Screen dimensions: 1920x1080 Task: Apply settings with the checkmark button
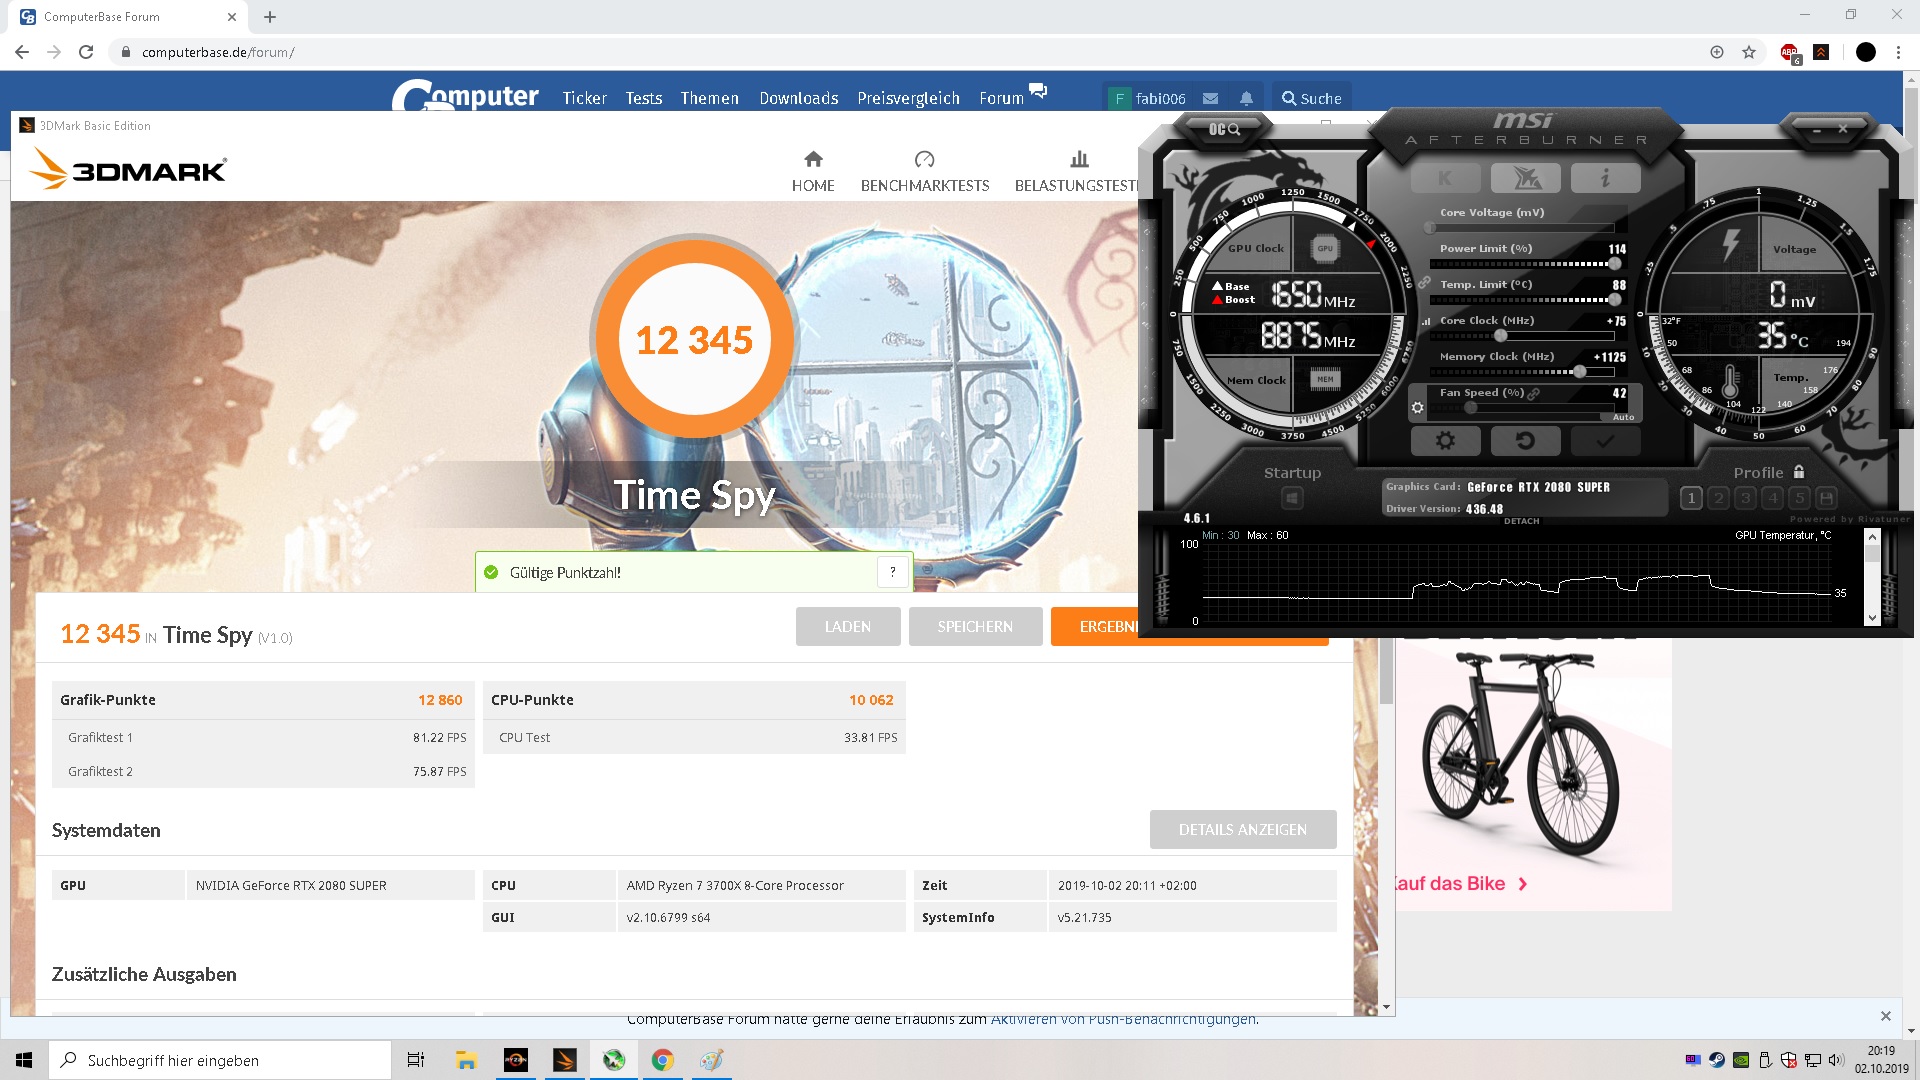click(1605, 440)
